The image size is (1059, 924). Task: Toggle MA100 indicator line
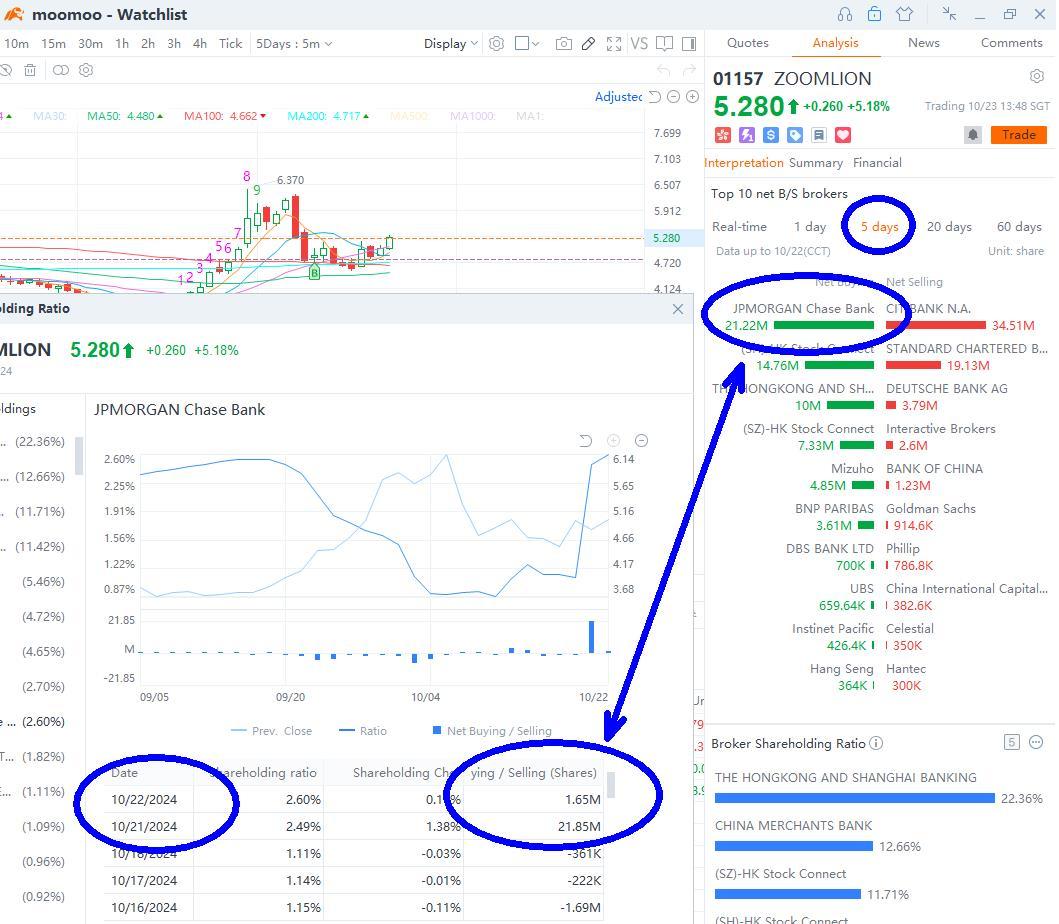[x=225, y=116]
